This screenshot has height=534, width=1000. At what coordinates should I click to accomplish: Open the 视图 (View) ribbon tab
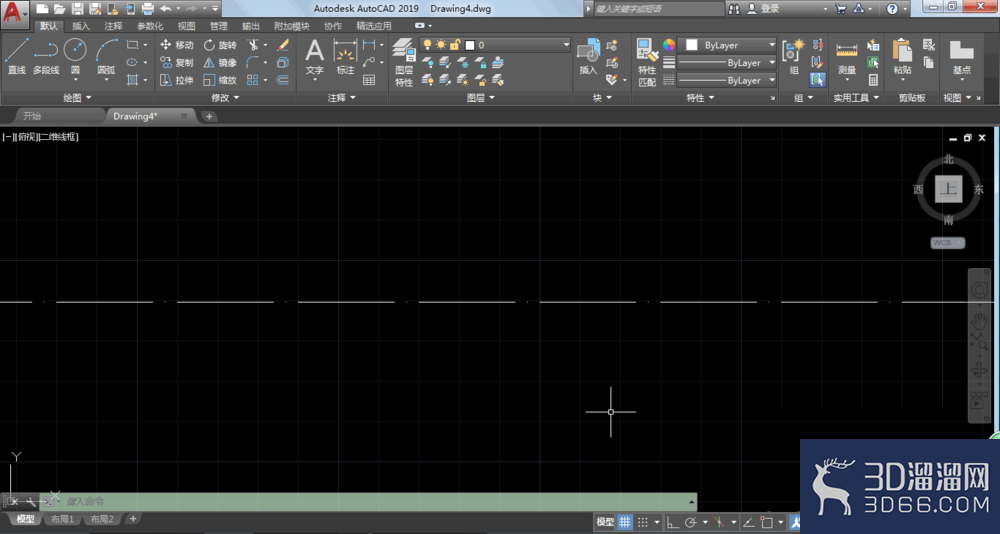click(x=186, y=26)
